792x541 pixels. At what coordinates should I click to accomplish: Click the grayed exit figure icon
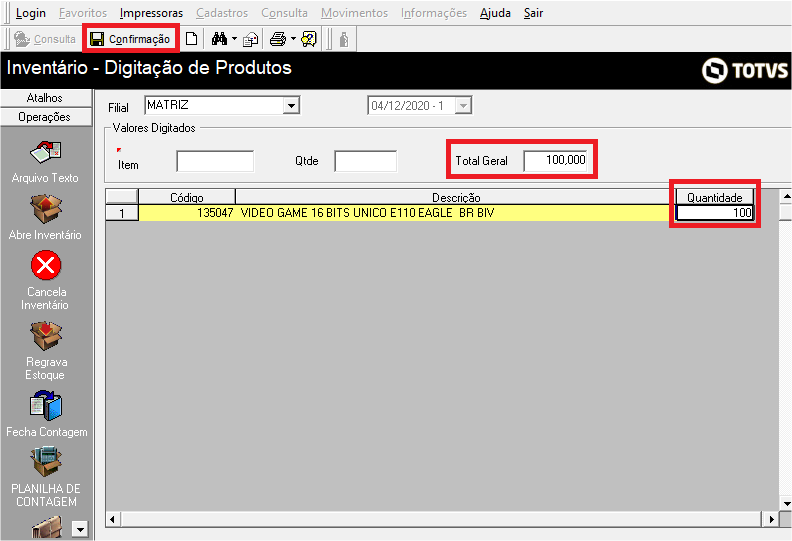coord(344,39)
